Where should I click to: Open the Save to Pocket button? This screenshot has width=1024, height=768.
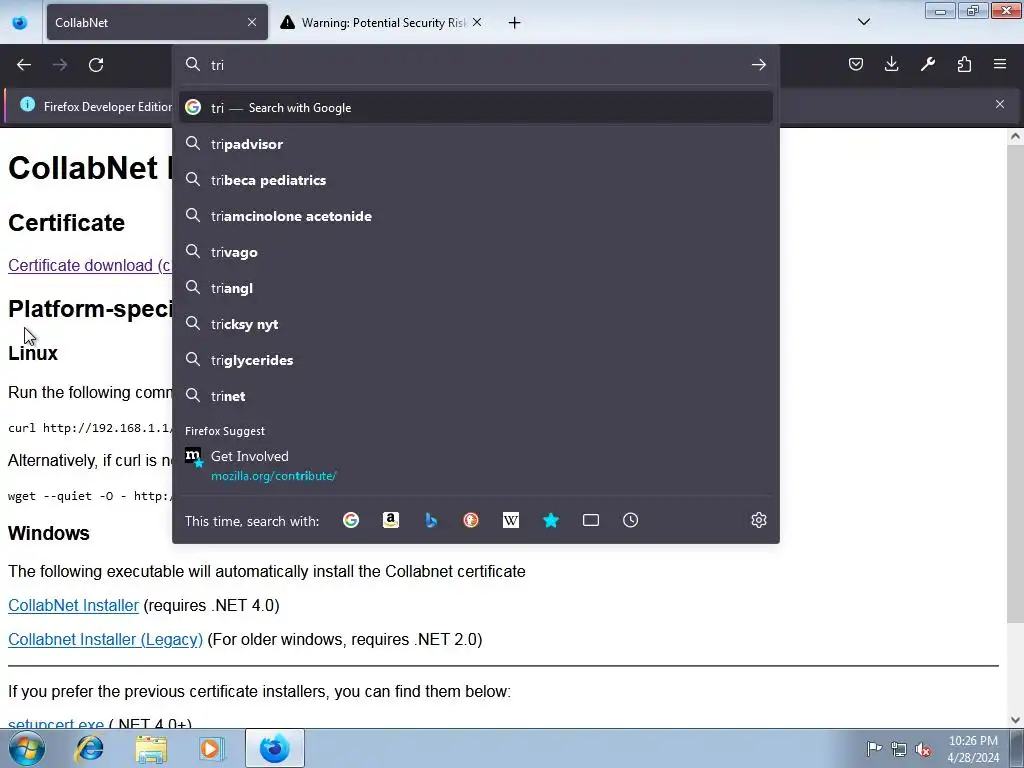[x=856, y=64]
